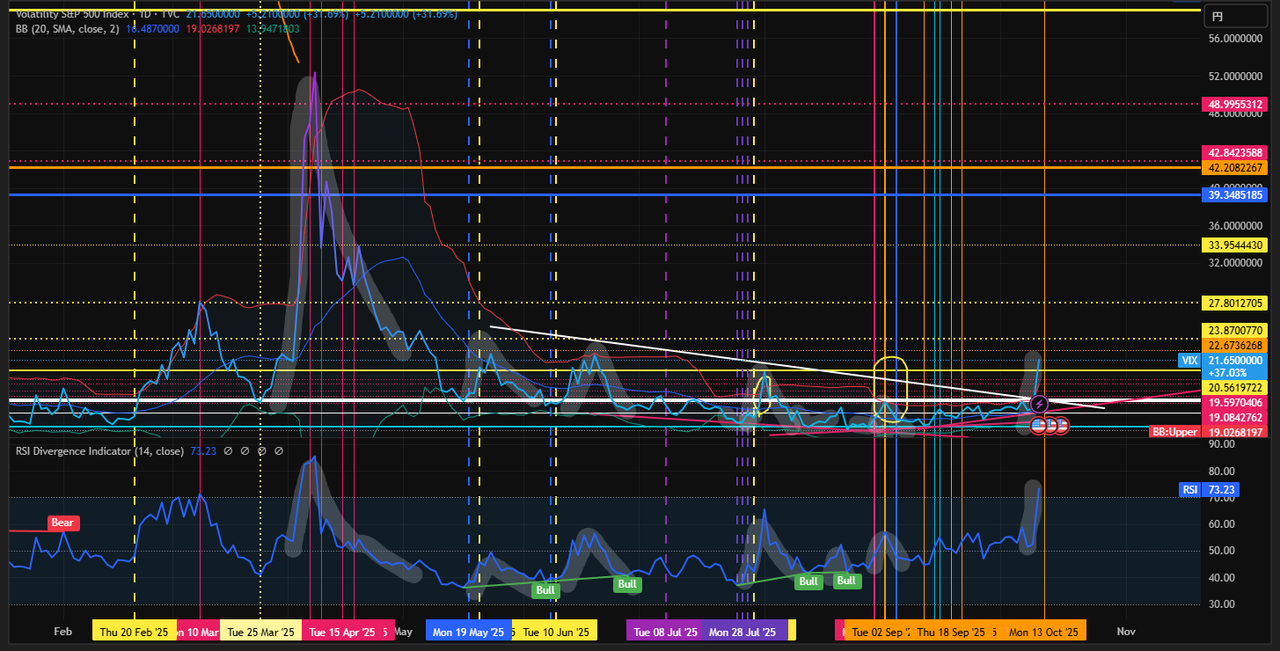
Task: Click the Volatility S&P 500 Index title
Action: (x=70, y=14)
